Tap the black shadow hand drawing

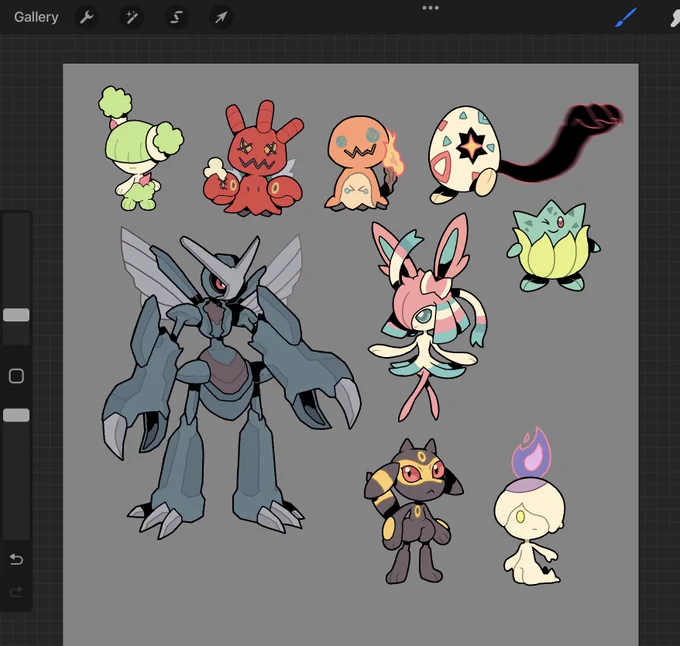point(564,143)
